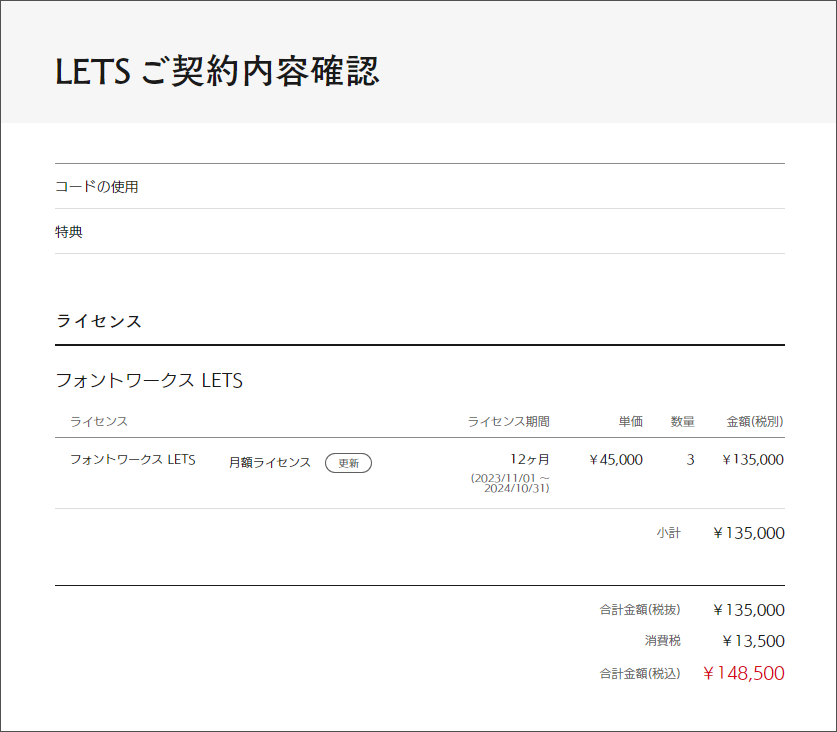Image resolution: width=837 pixels, height=732 pixels.
Task: Click the 単価 column header
Action: coord(630,421)
